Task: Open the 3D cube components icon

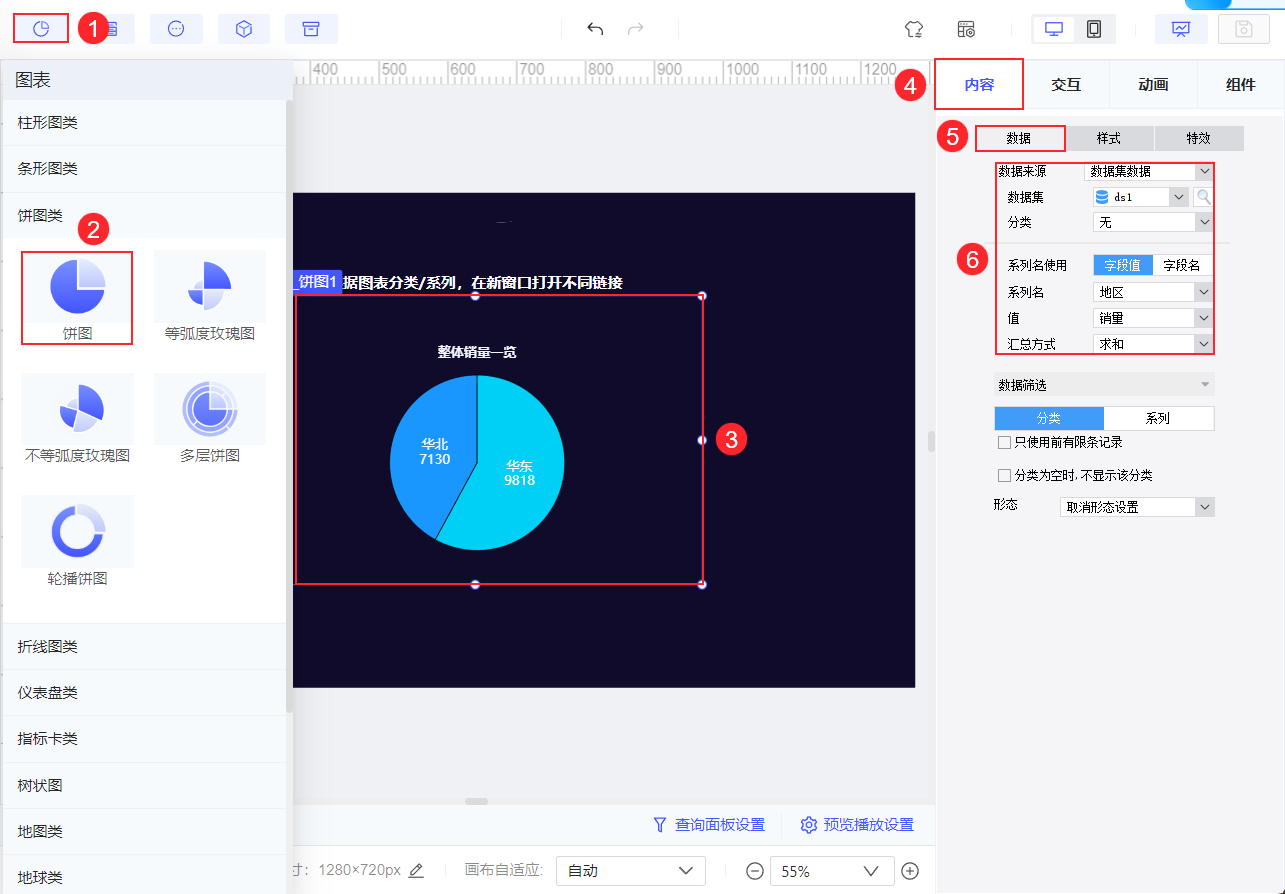Action: point(244,29)
